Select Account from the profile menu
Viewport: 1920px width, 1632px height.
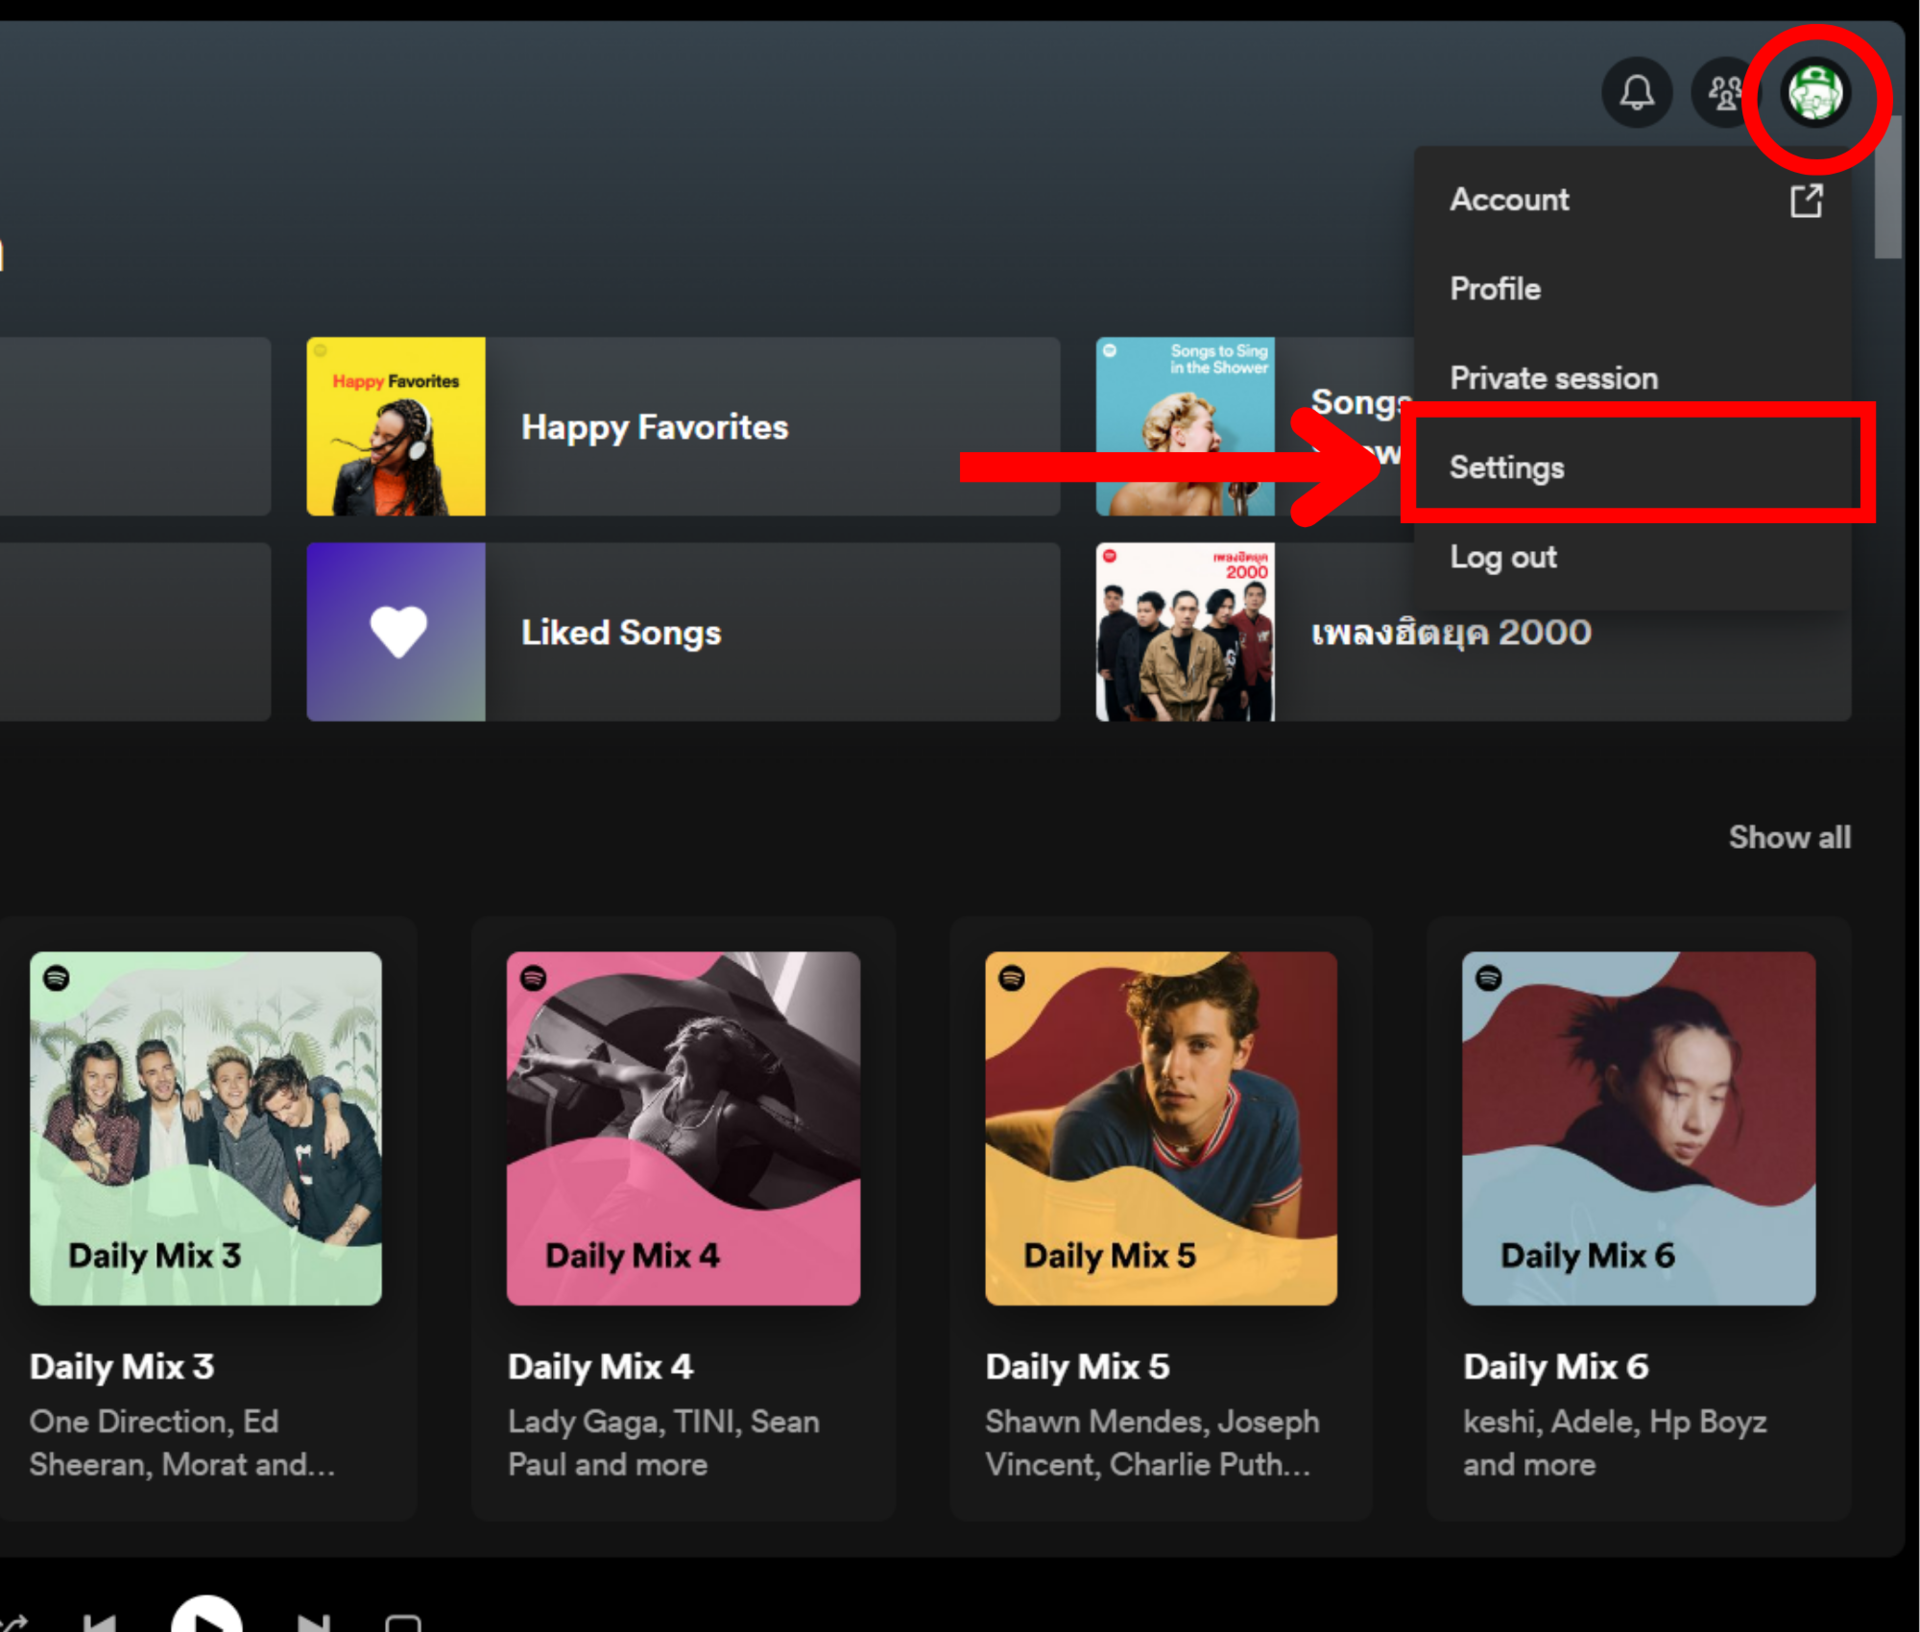click(x=1510, y=200)
